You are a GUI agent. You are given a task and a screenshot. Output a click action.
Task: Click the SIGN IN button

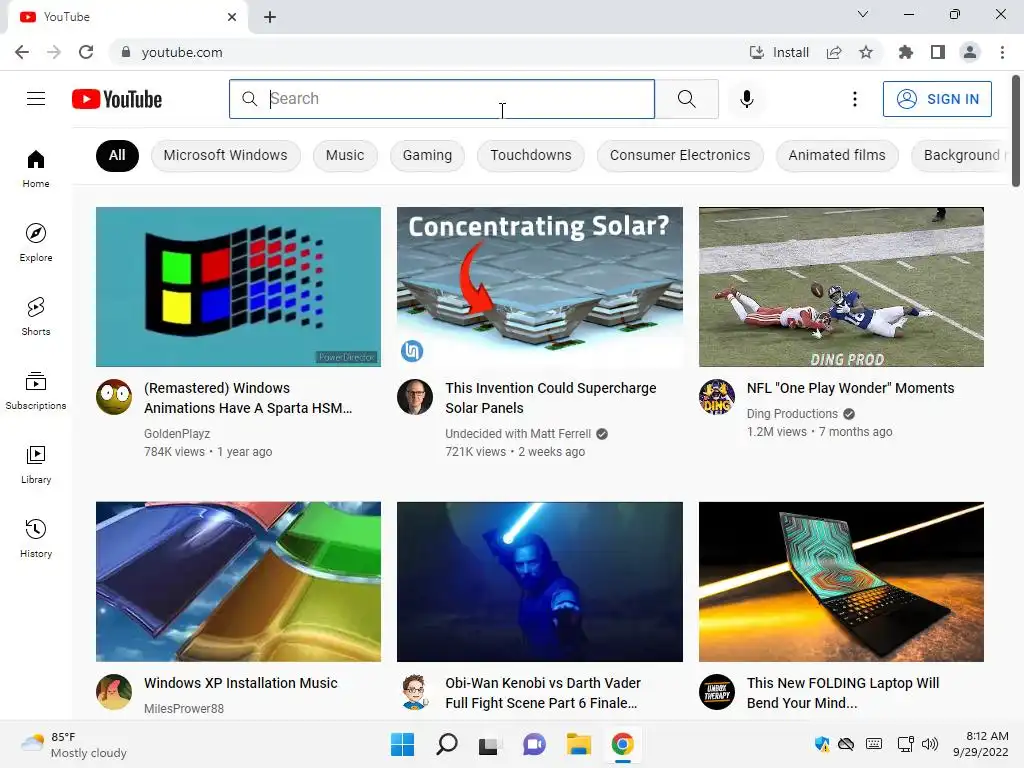click(936, 99)
